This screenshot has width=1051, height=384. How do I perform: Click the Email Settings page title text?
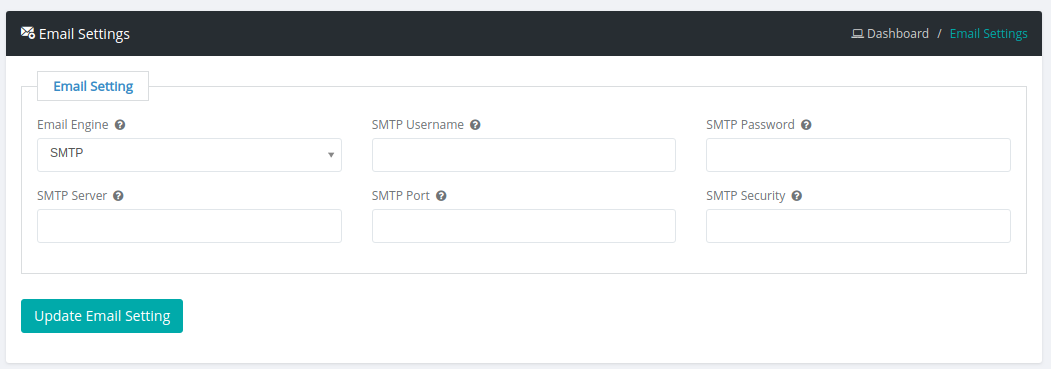click(84, 34)
